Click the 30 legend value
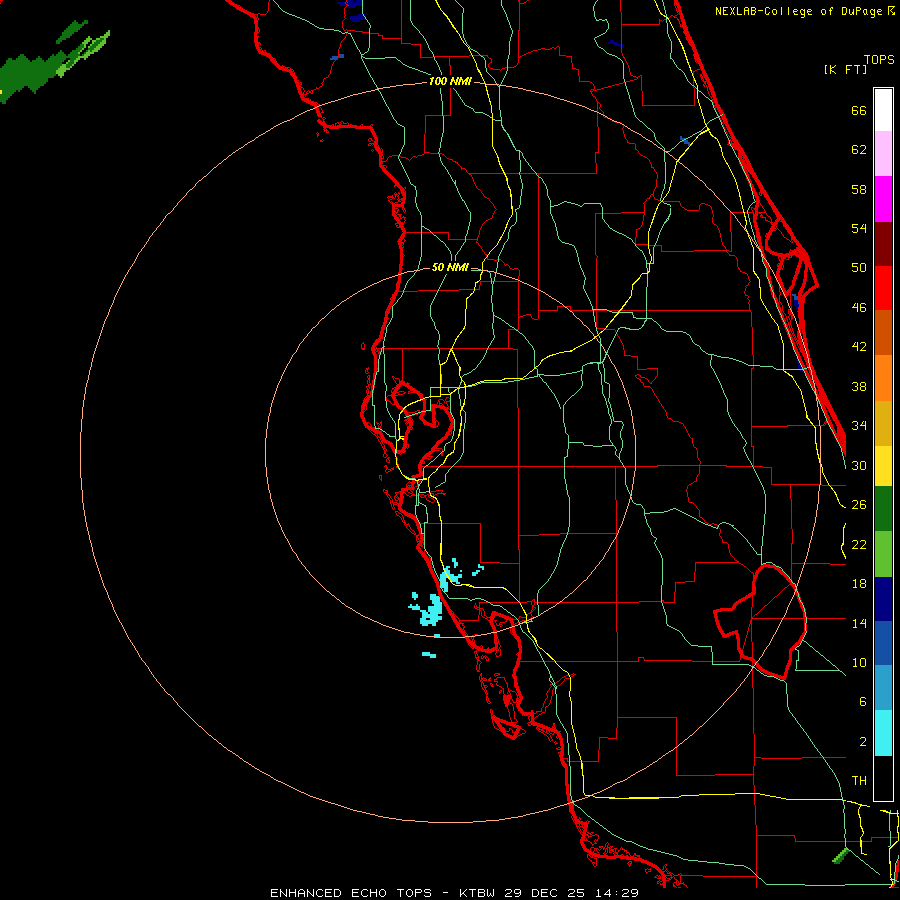The image size is (900, 900). [859, 465]
